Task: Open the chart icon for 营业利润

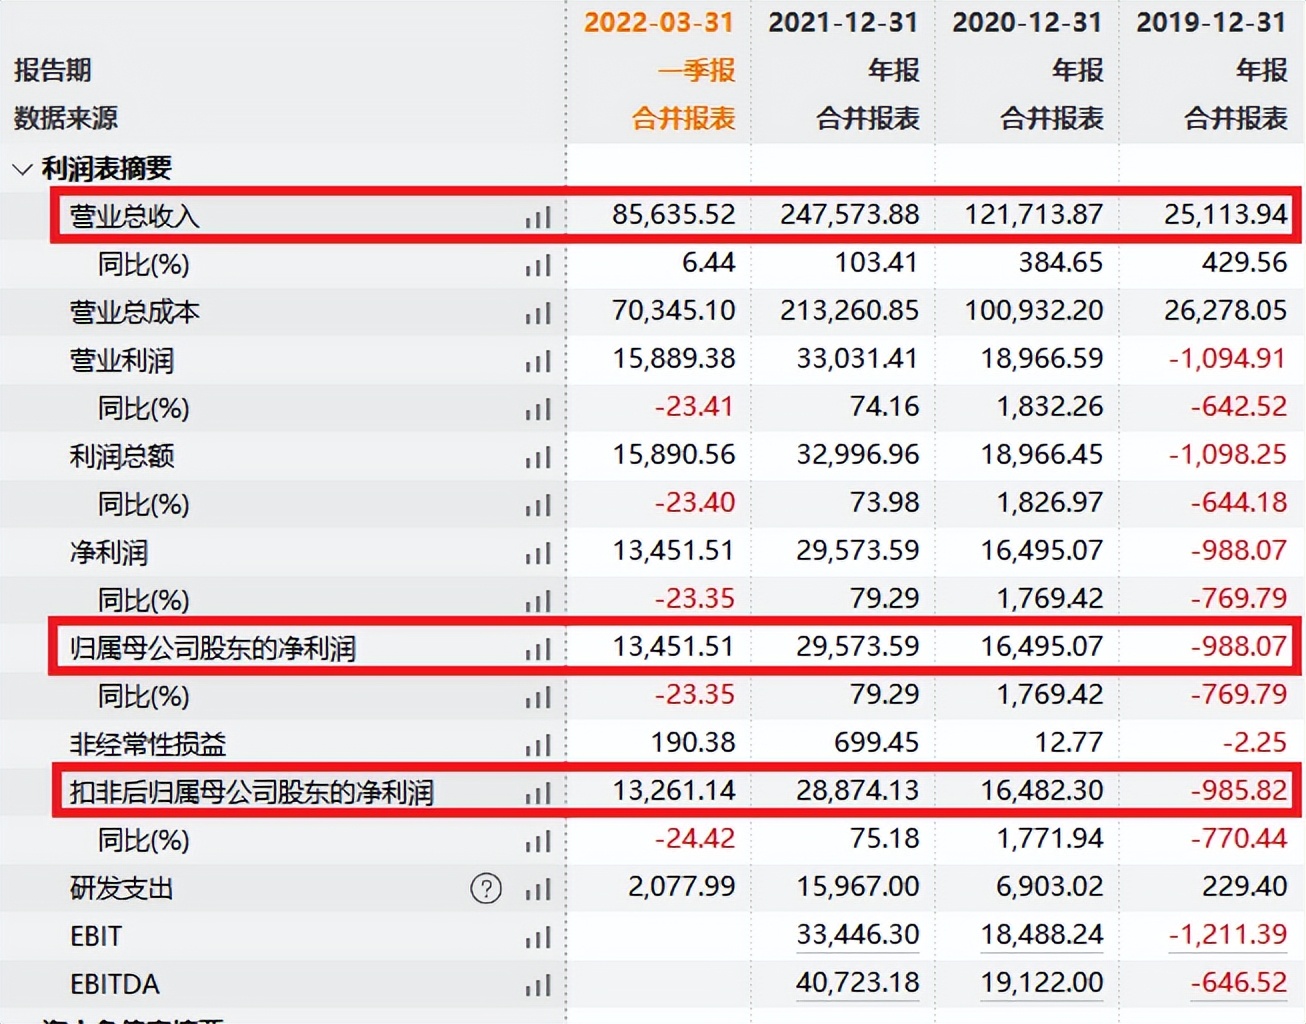Action: click(x=538, y=361)
